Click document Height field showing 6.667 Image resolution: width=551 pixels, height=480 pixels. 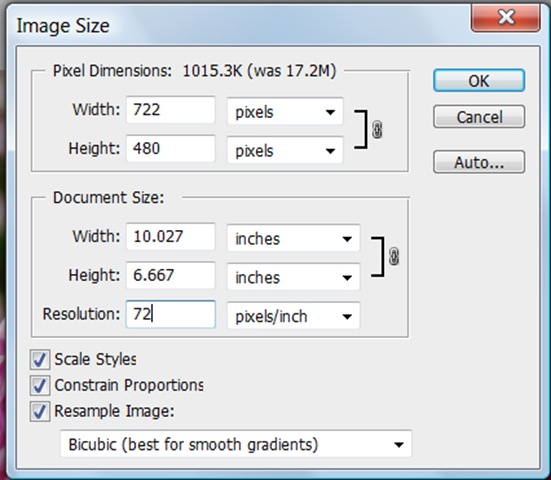point(171,275)
